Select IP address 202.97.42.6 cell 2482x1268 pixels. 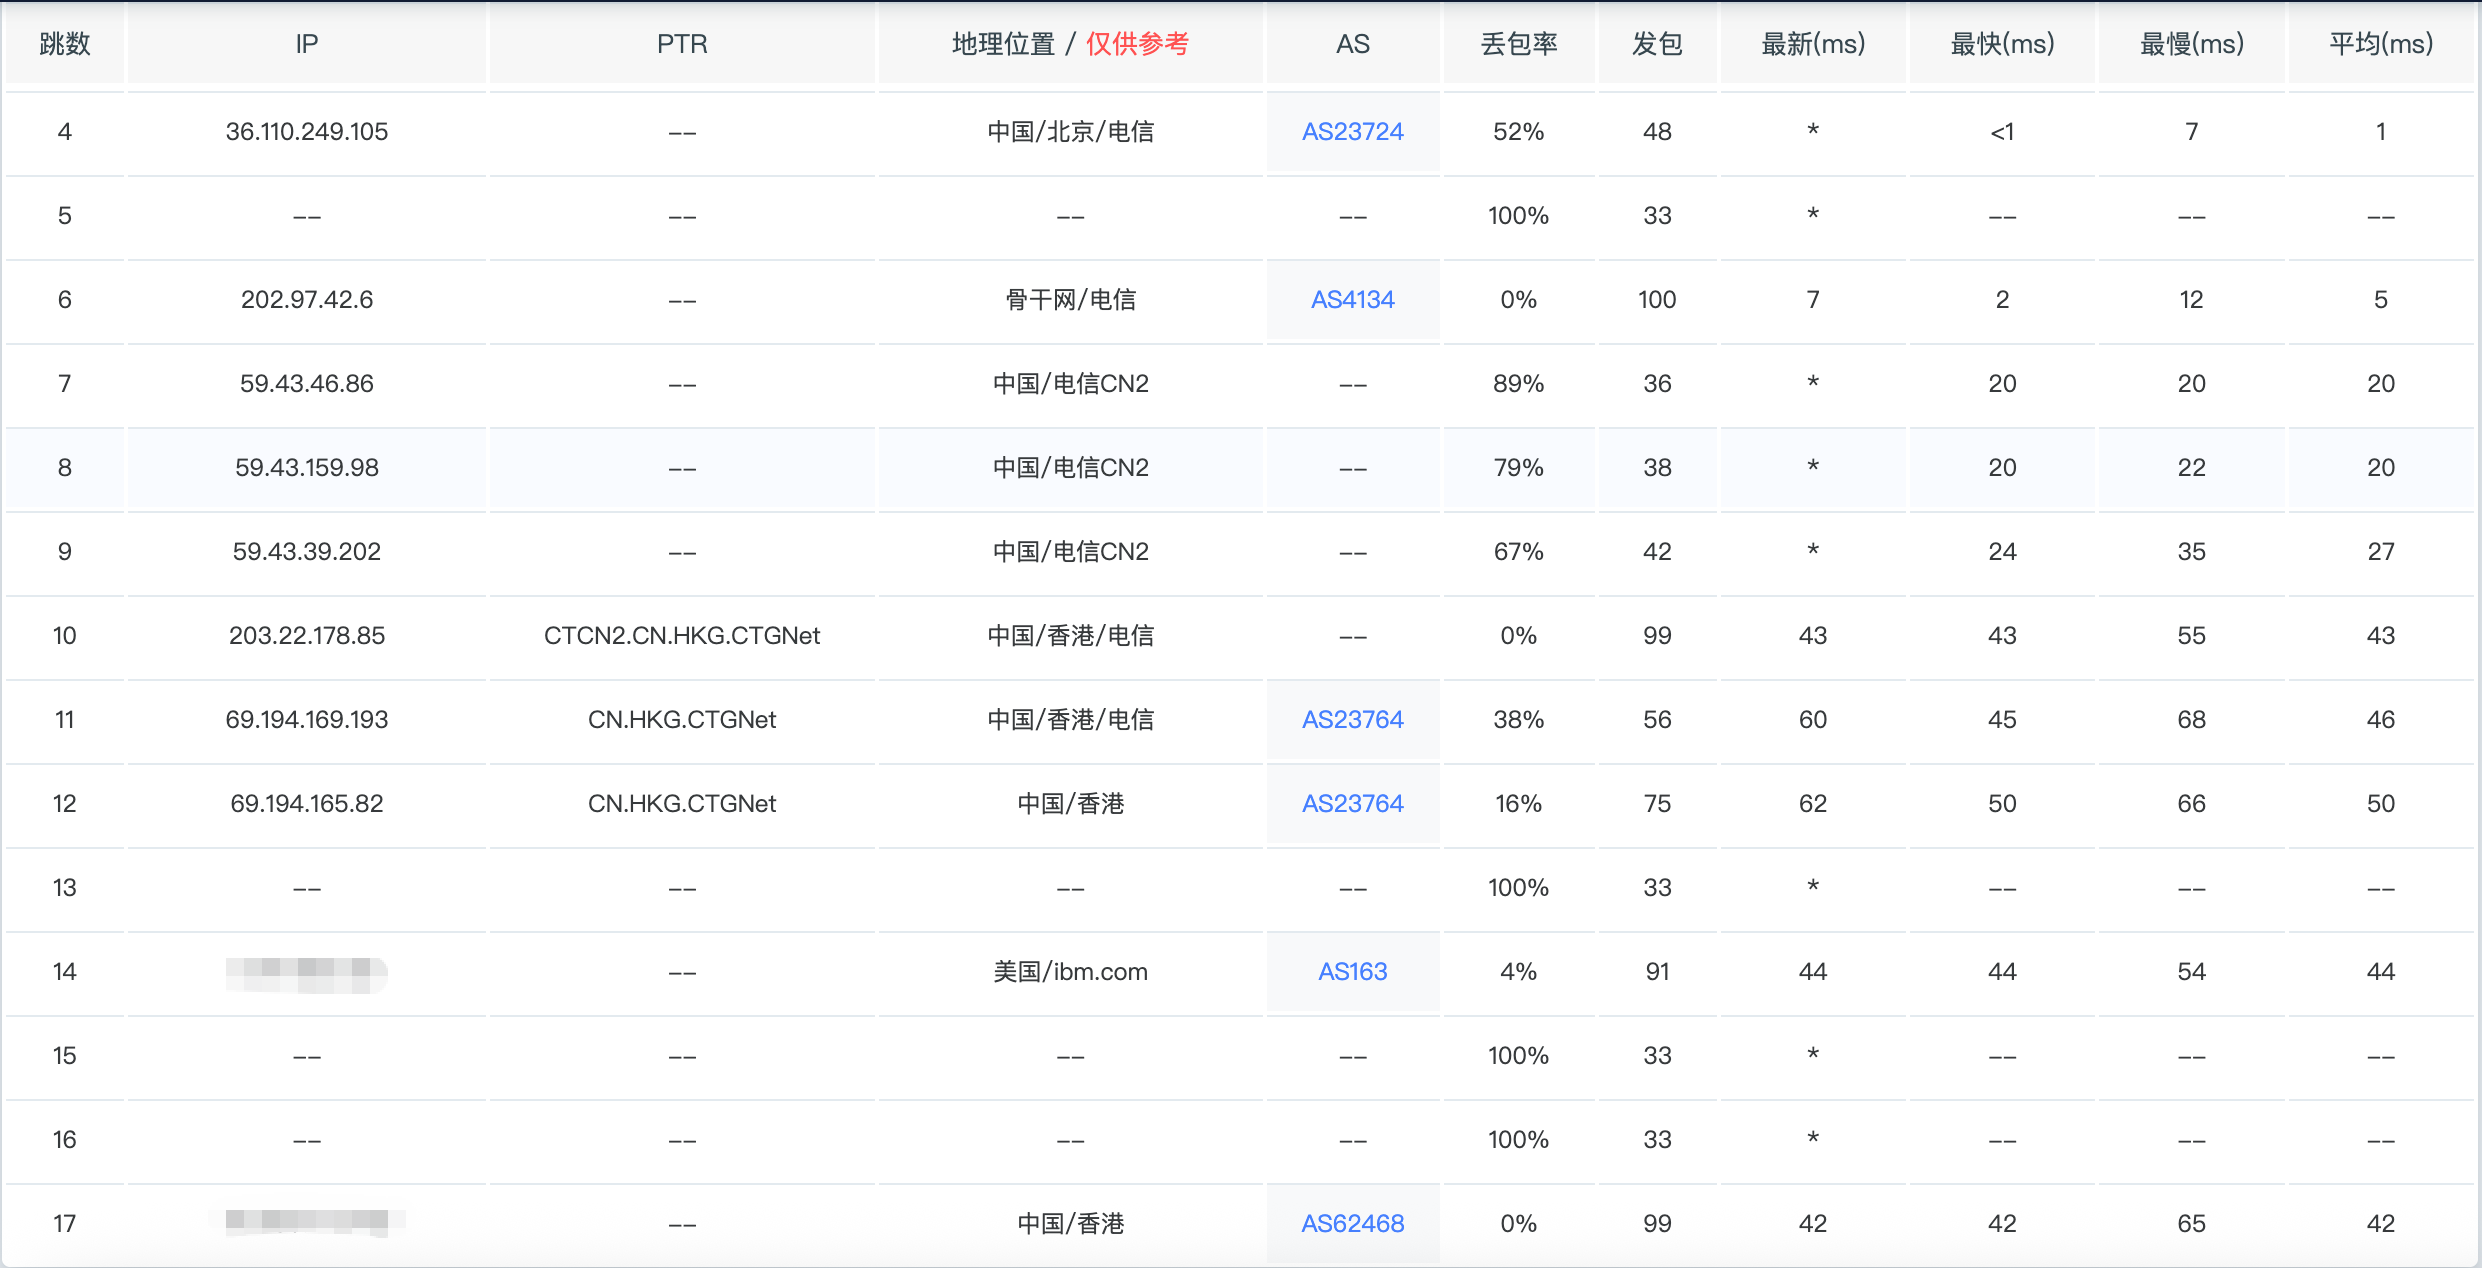pos(306,300)
